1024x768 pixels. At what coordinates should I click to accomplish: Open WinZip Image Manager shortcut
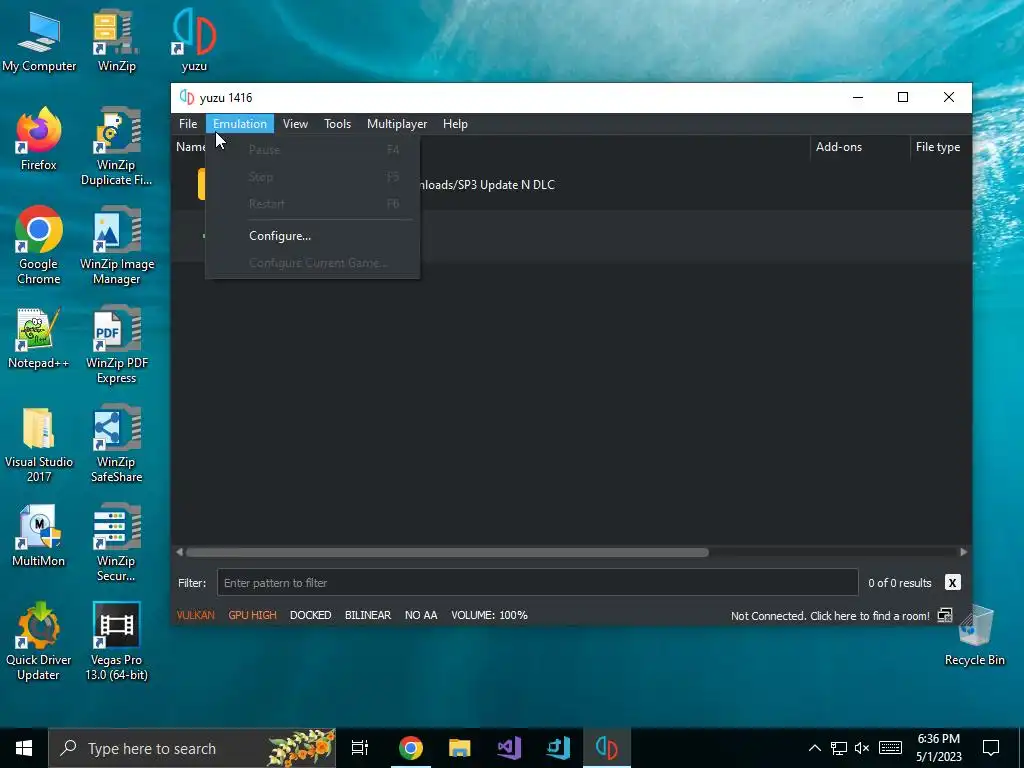pyautogui.click(x=116, y=245)
